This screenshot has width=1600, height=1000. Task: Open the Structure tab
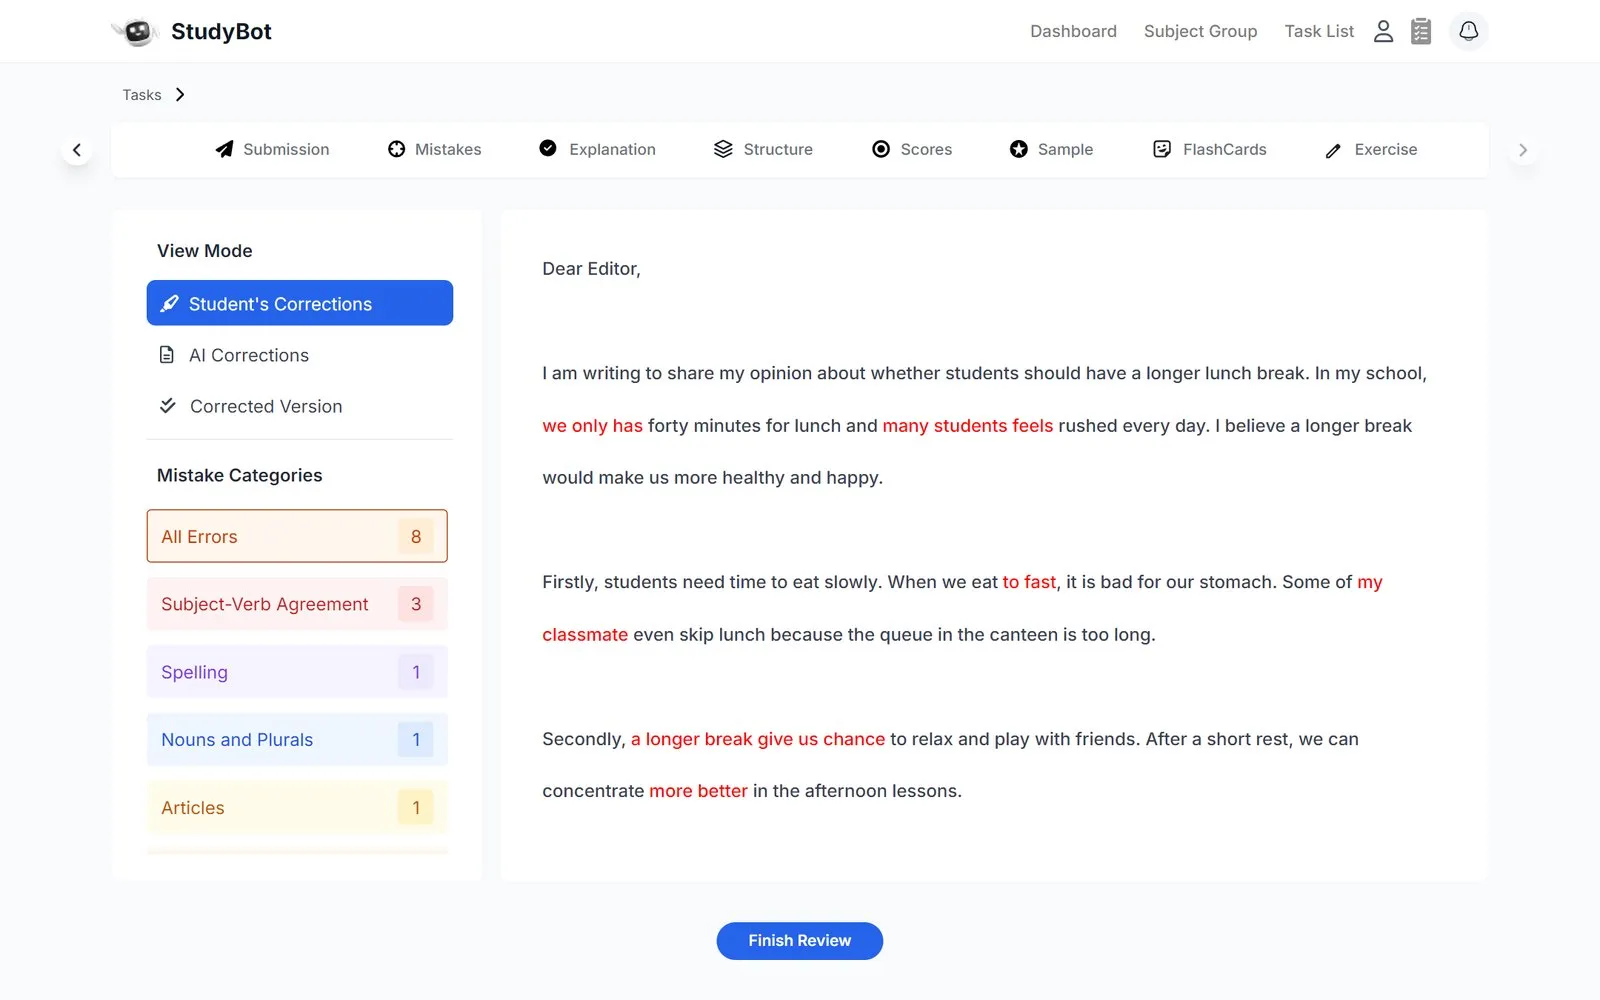pos(763,149)
